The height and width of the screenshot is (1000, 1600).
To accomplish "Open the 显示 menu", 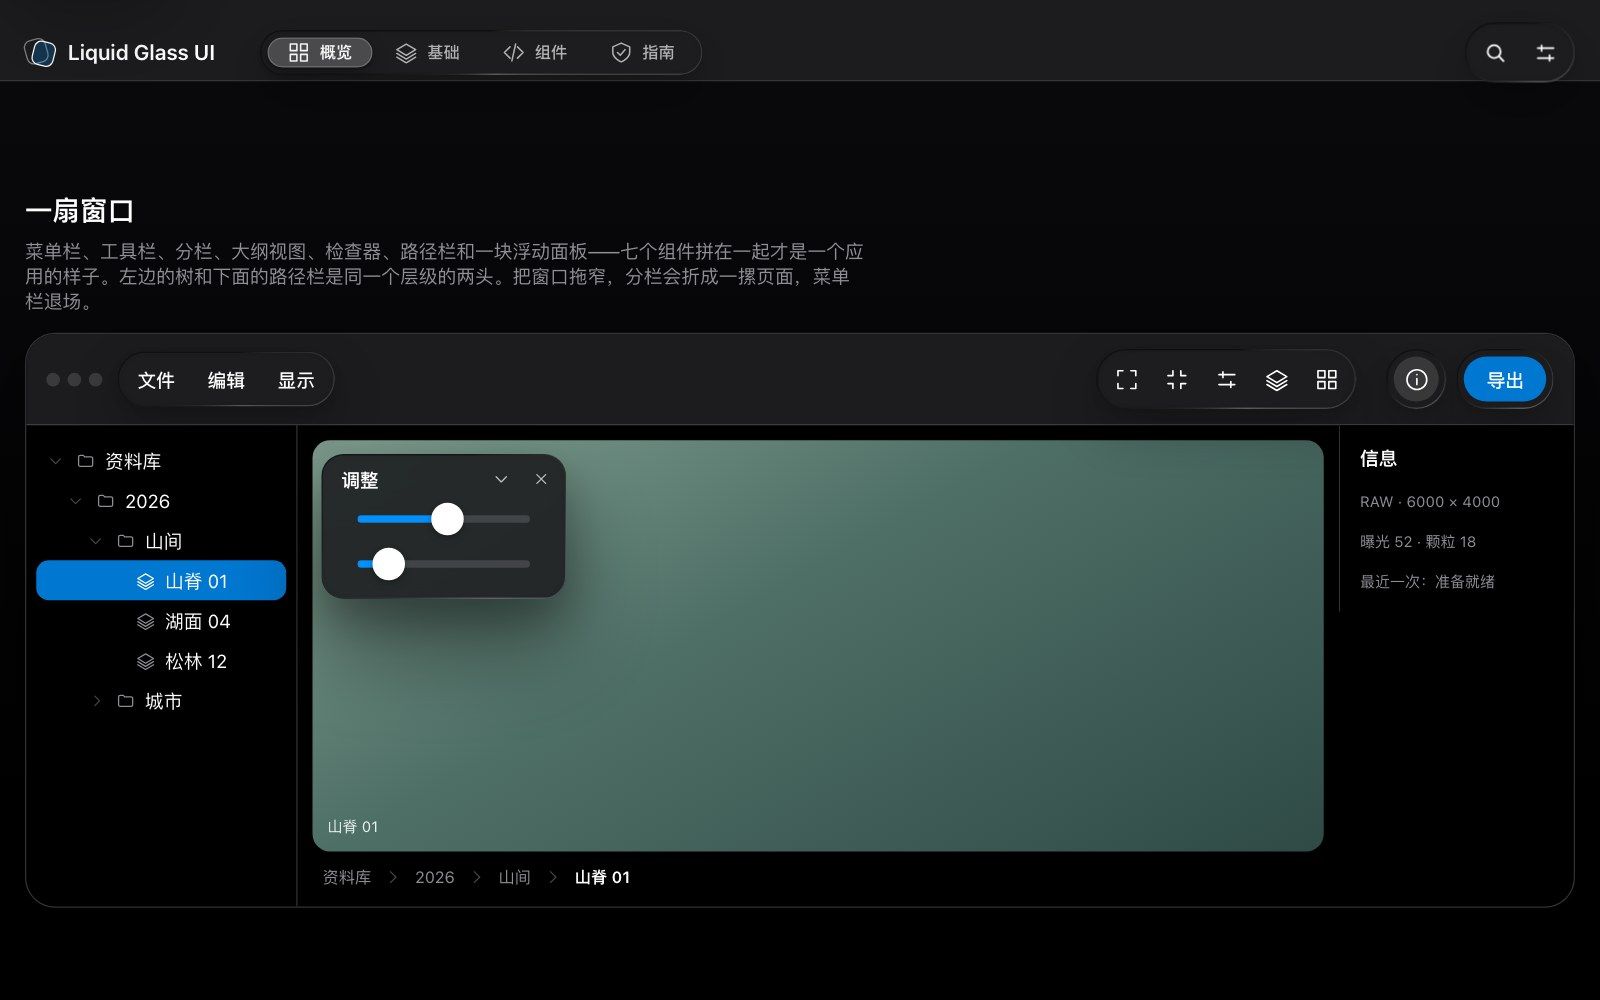I will coord(296,380).
